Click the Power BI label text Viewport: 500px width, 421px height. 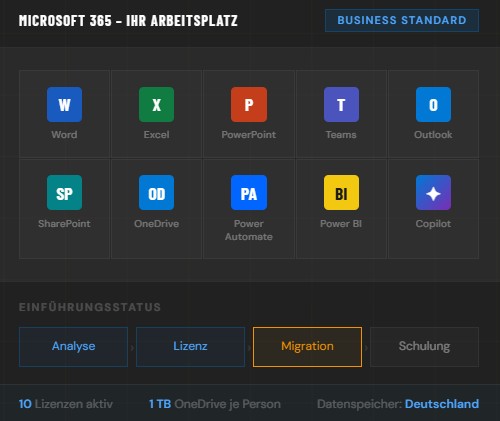coord(341,224)
